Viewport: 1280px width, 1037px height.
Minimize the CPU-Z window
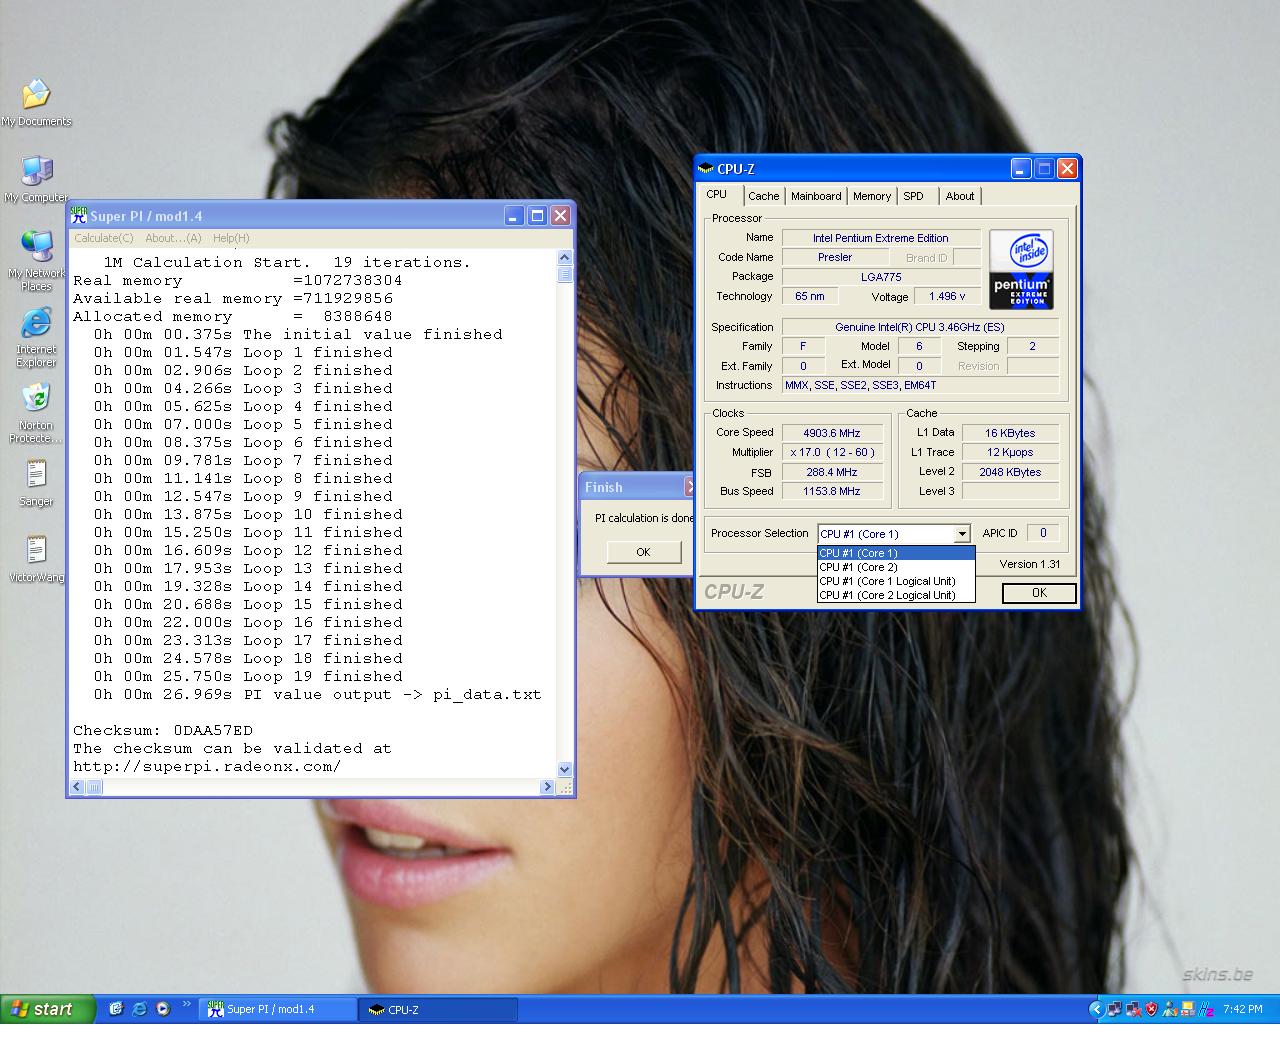pos(1021,169)
